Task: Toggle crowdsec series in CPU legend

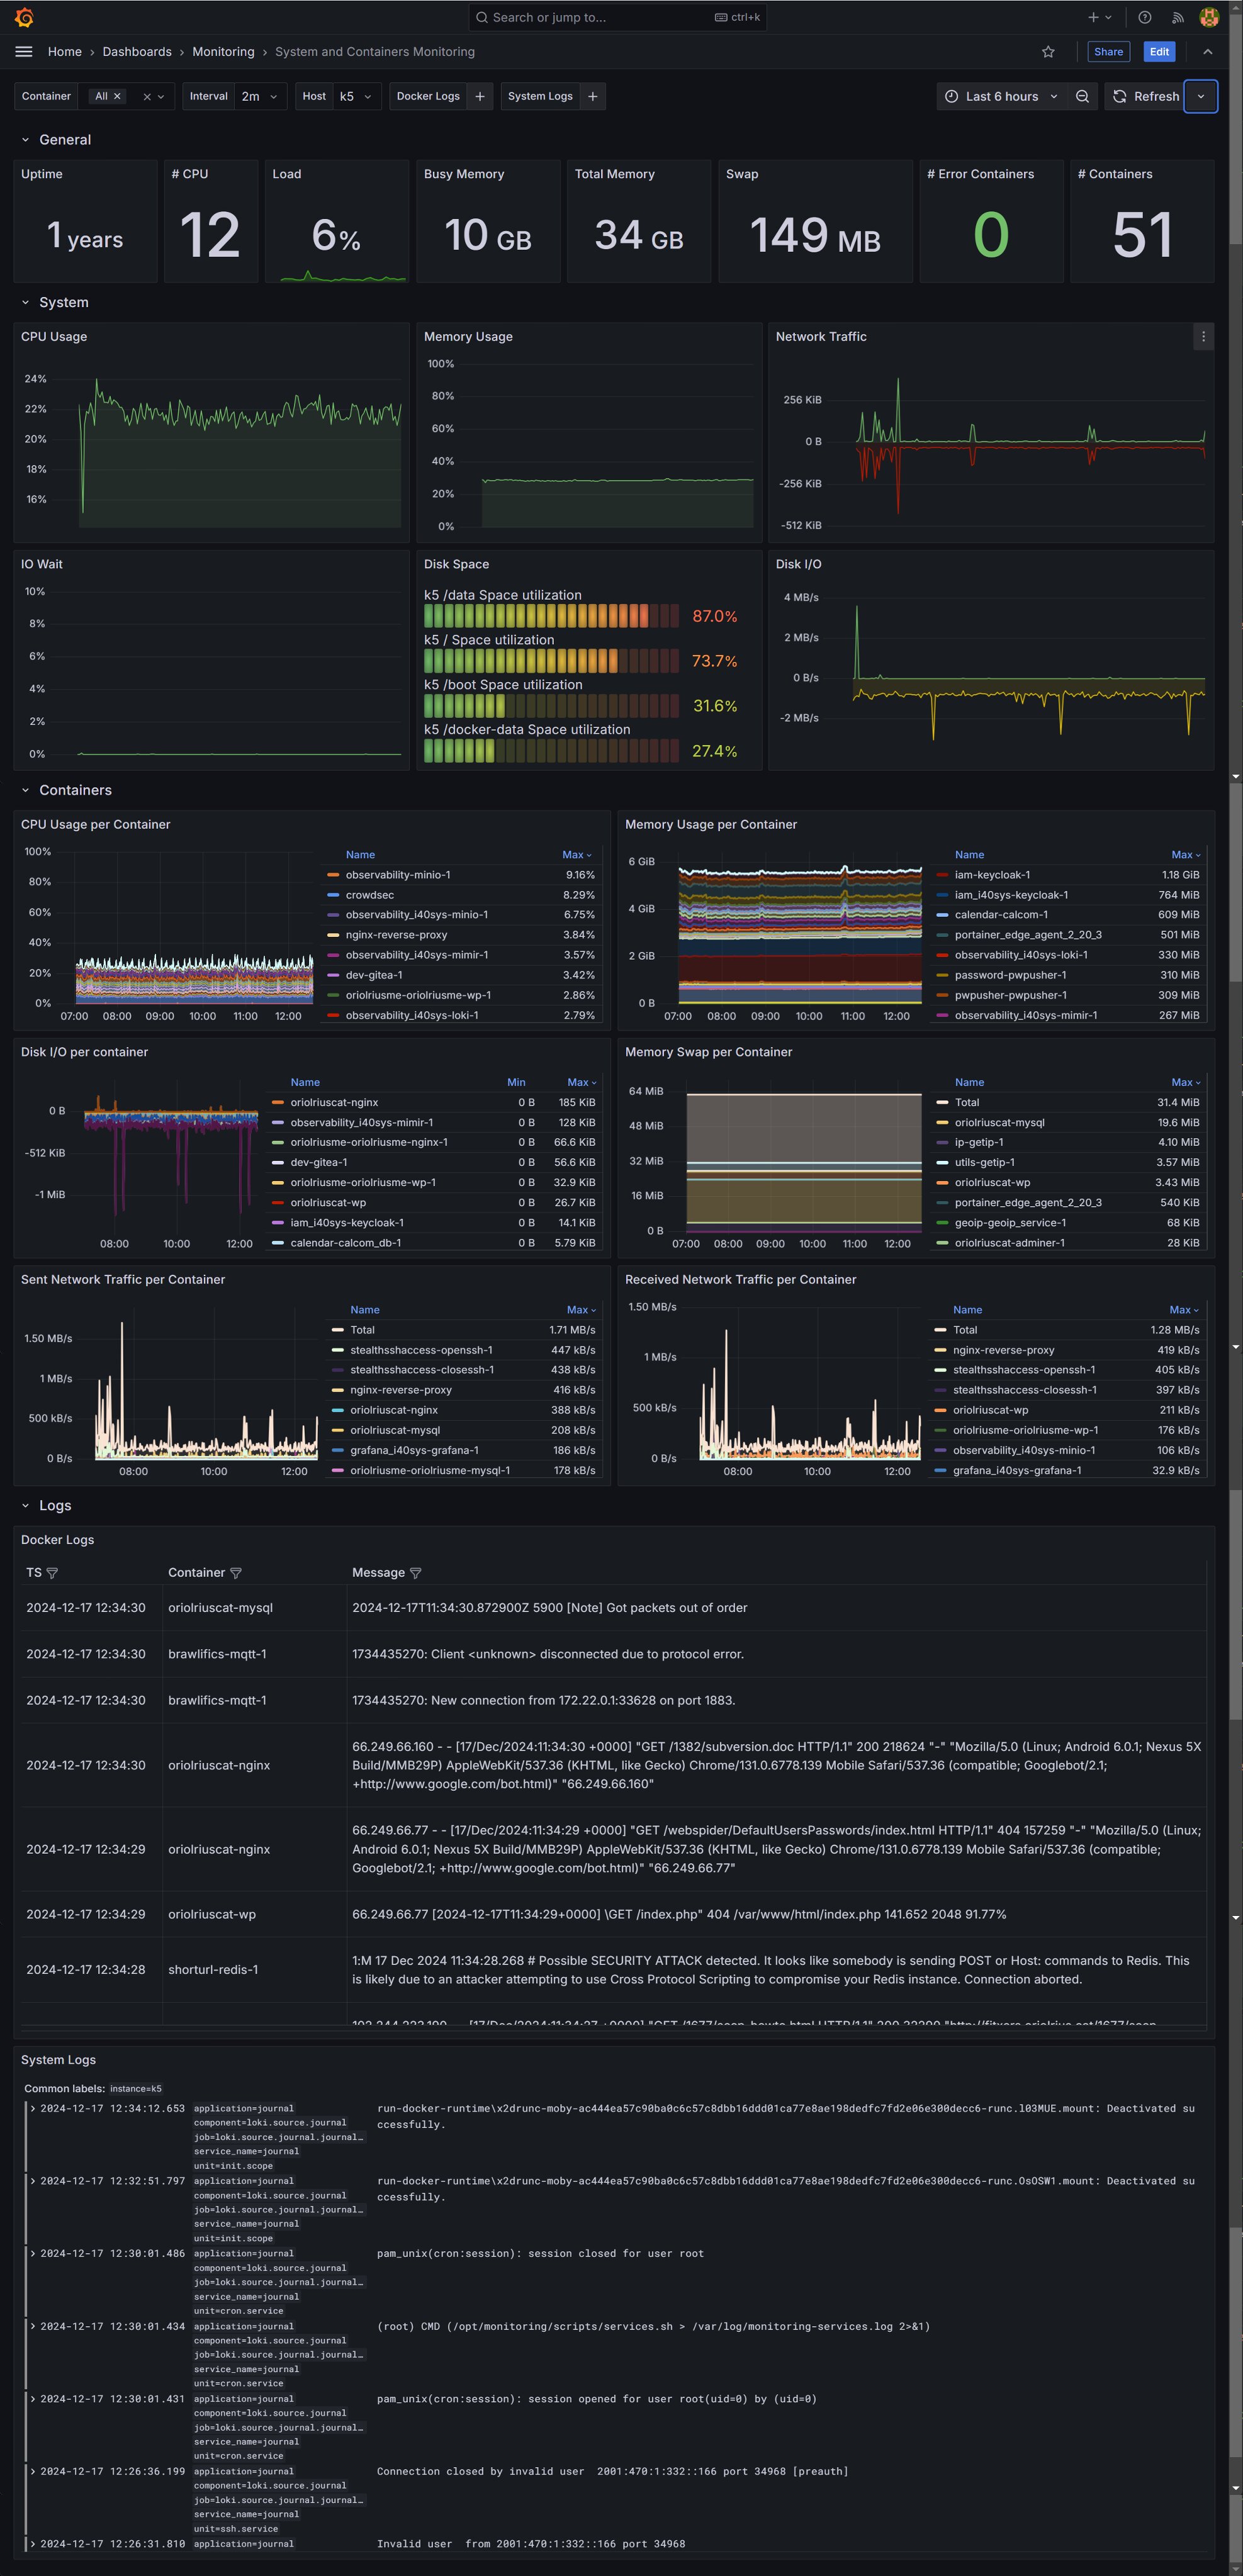Action: (369, 895)
